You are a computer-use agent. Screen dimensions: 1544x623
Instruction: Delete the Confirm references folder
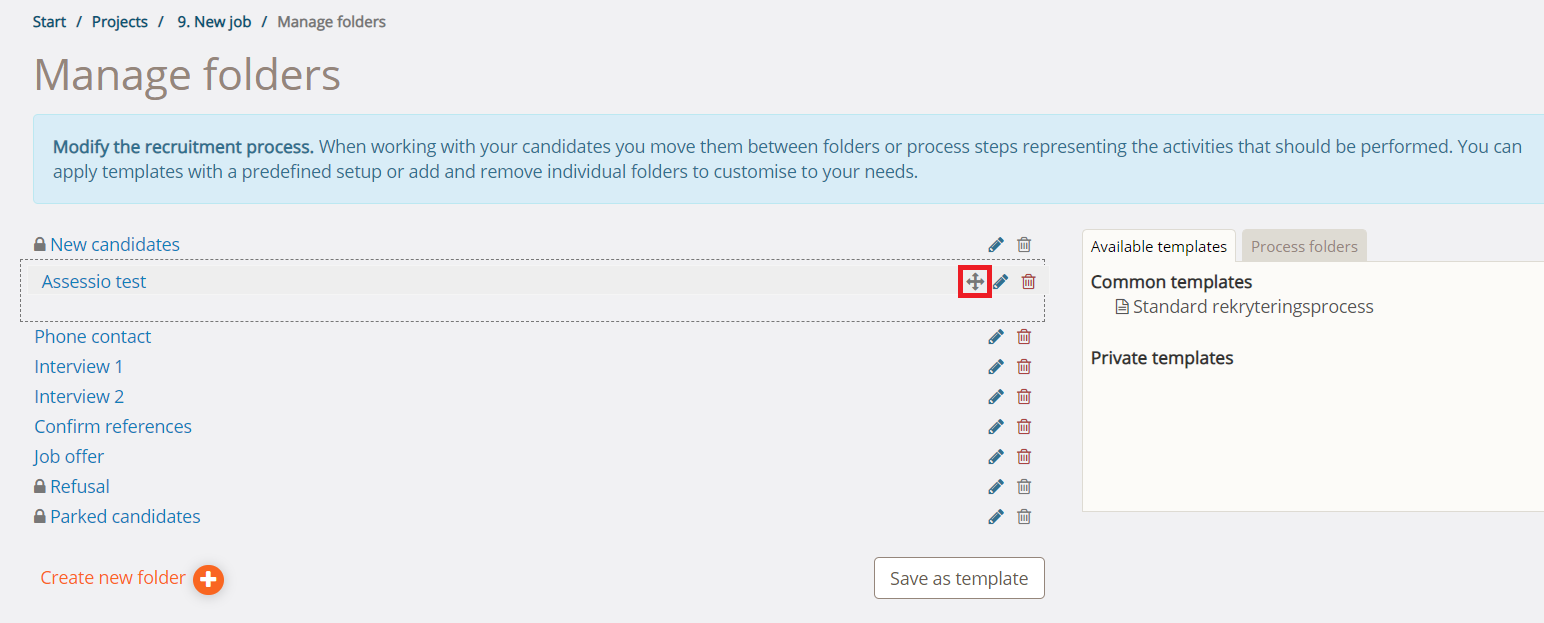(x=1024, y=427)
